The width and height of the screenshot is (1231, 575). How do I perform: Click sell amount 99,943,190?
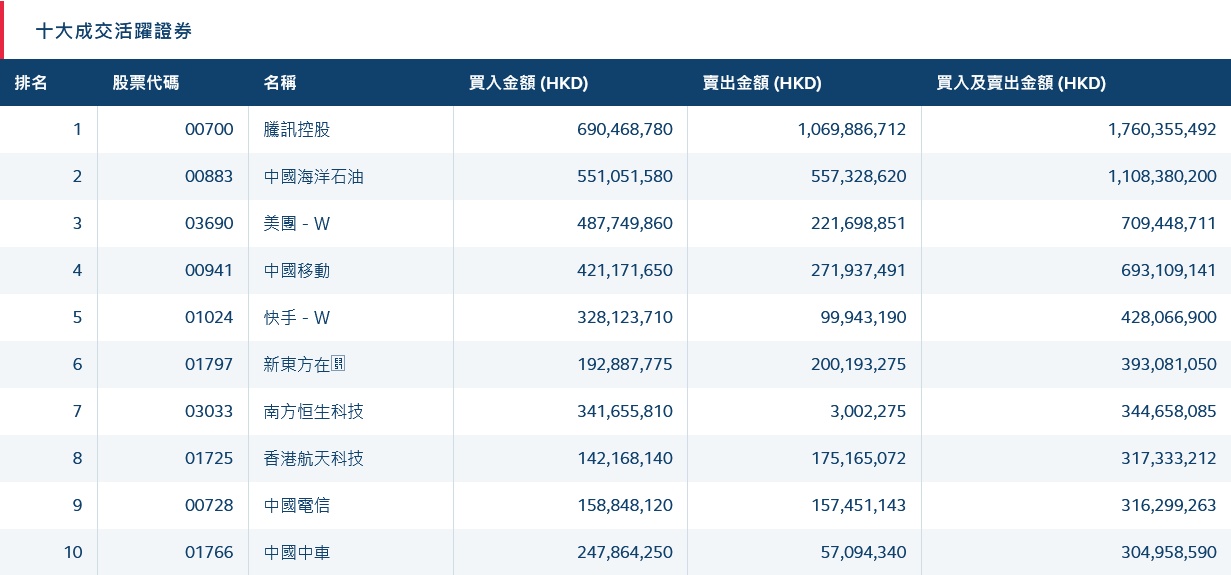[863, 317]
